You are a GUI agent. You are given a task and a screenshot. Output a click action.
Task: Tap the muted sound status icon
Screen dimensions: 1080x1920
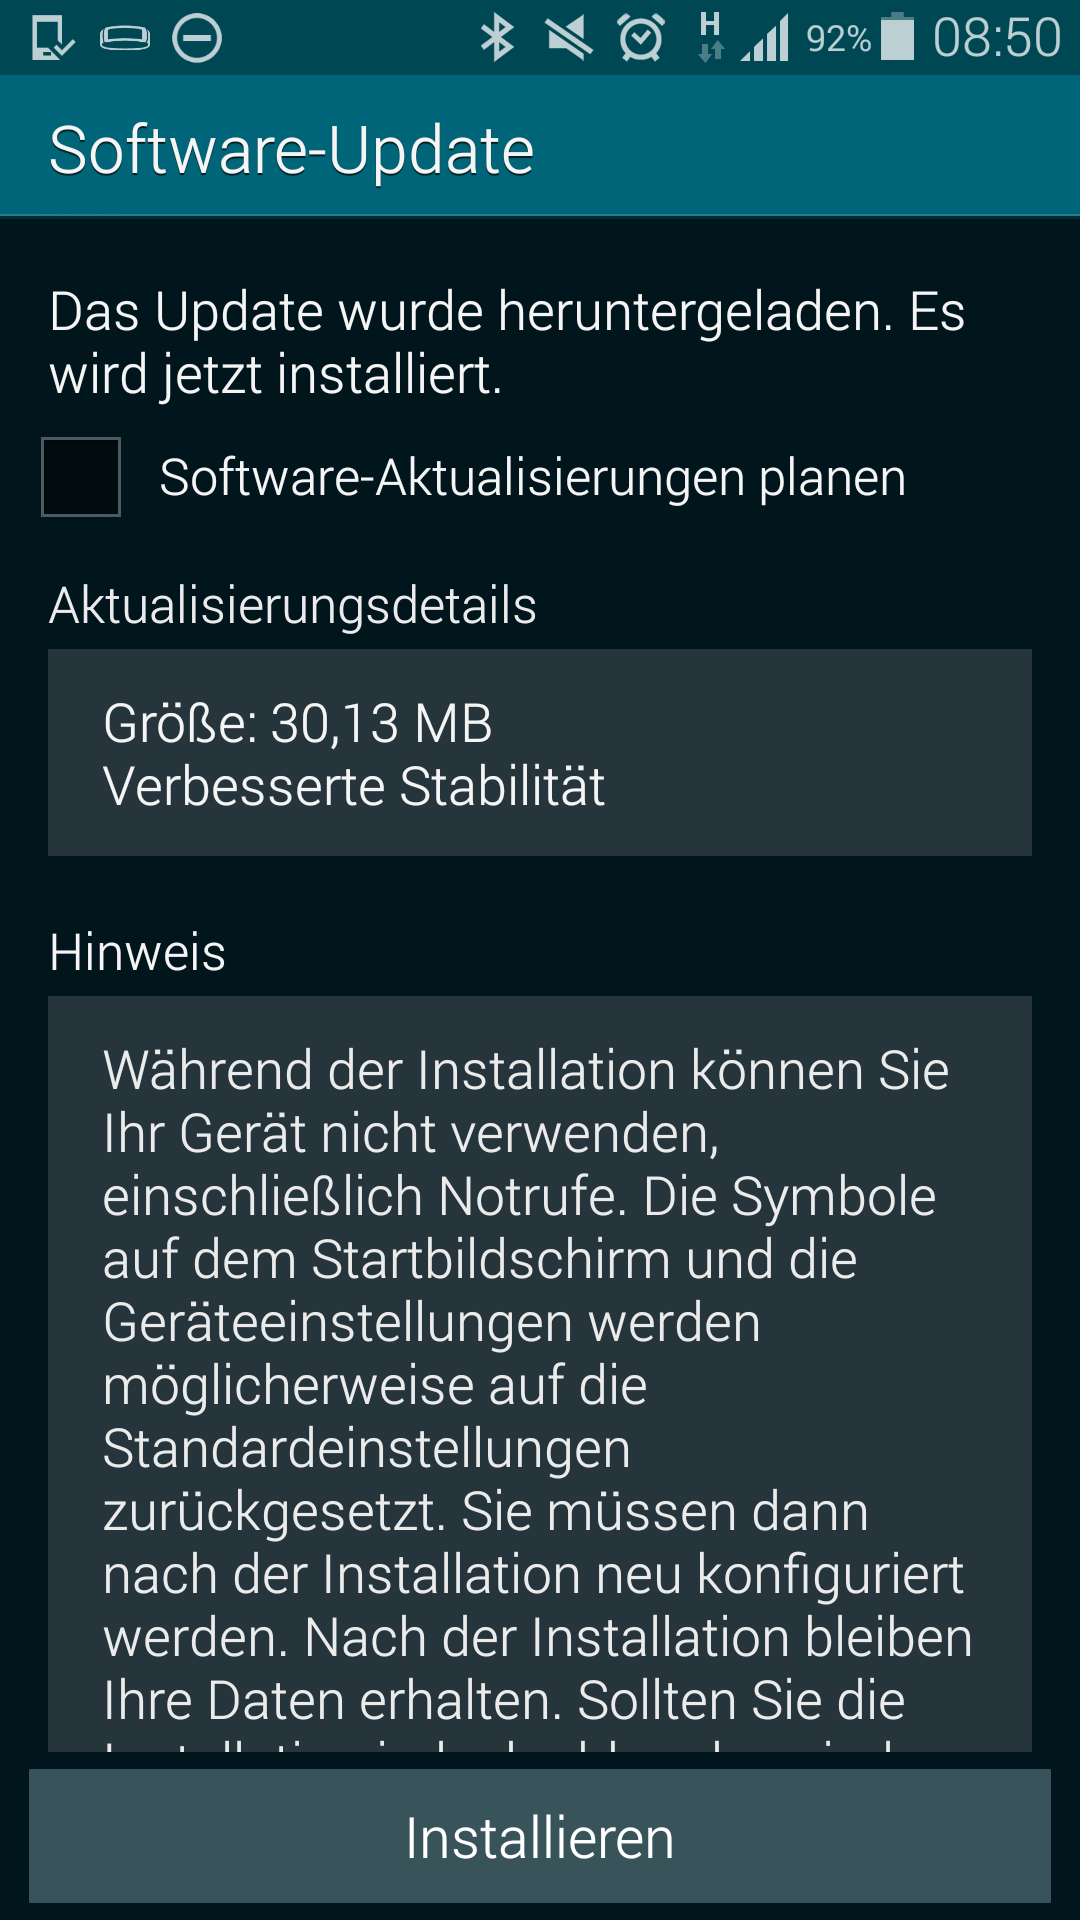[x=569, y=39]
